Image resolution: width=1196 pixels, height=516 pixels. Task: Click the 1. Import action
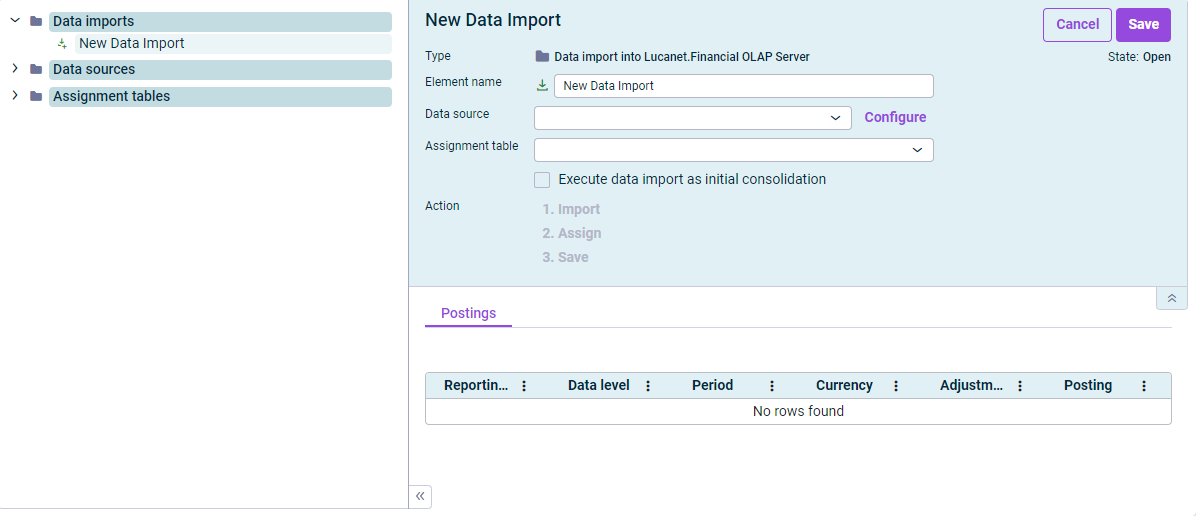point(571,209)
